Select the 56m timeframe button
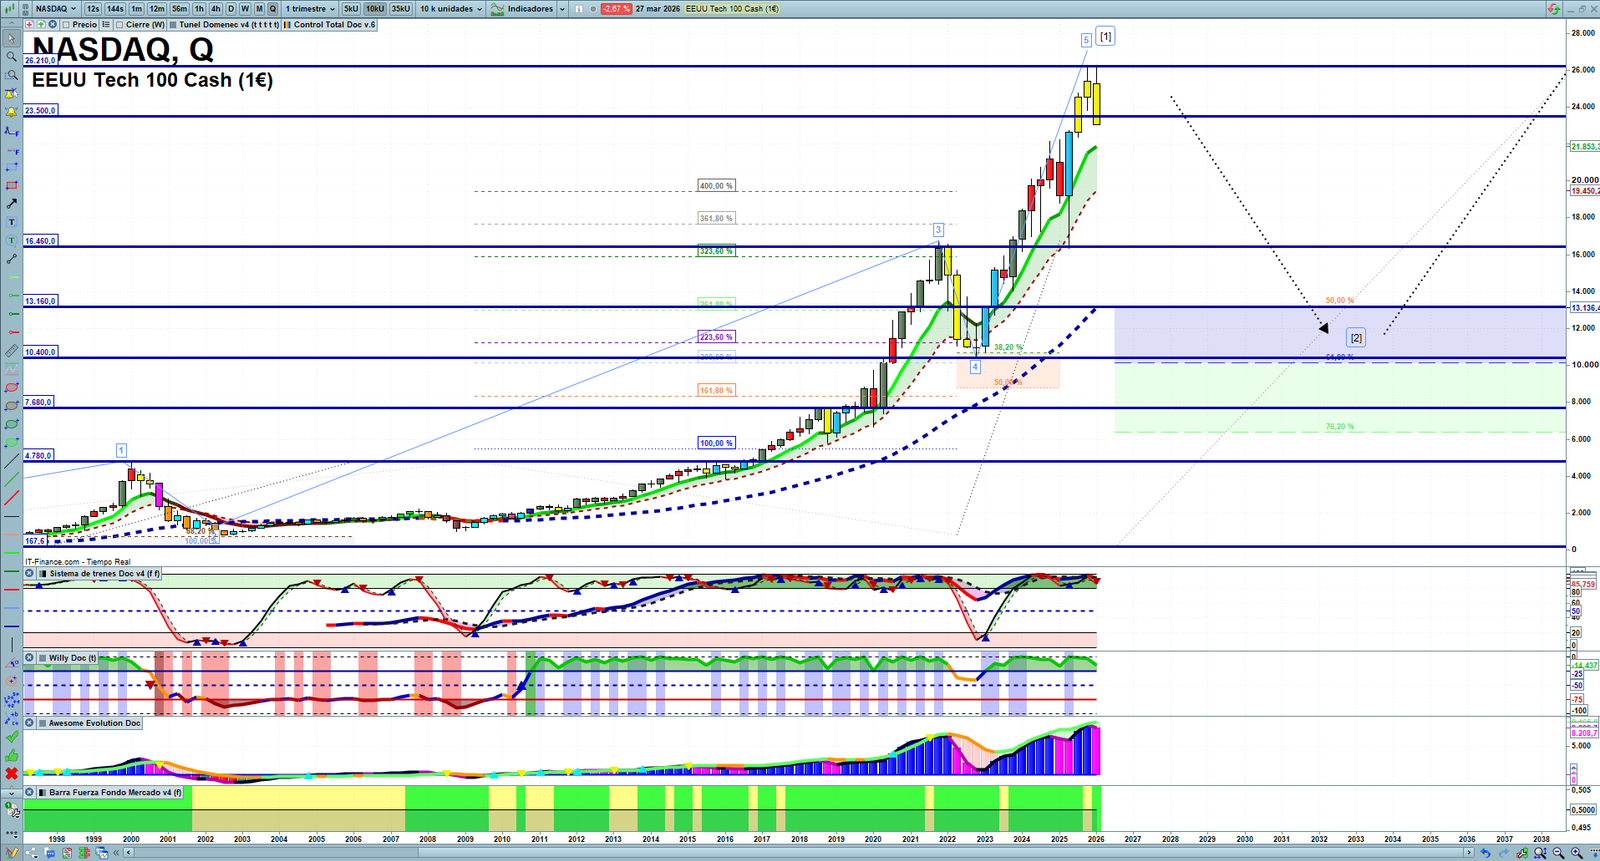The image size is (1600, 861). 180,9
